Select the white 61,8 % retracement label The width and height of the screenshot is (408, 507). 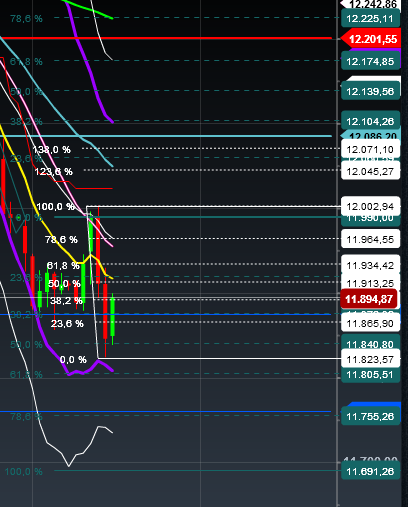[x=63, y=266]
